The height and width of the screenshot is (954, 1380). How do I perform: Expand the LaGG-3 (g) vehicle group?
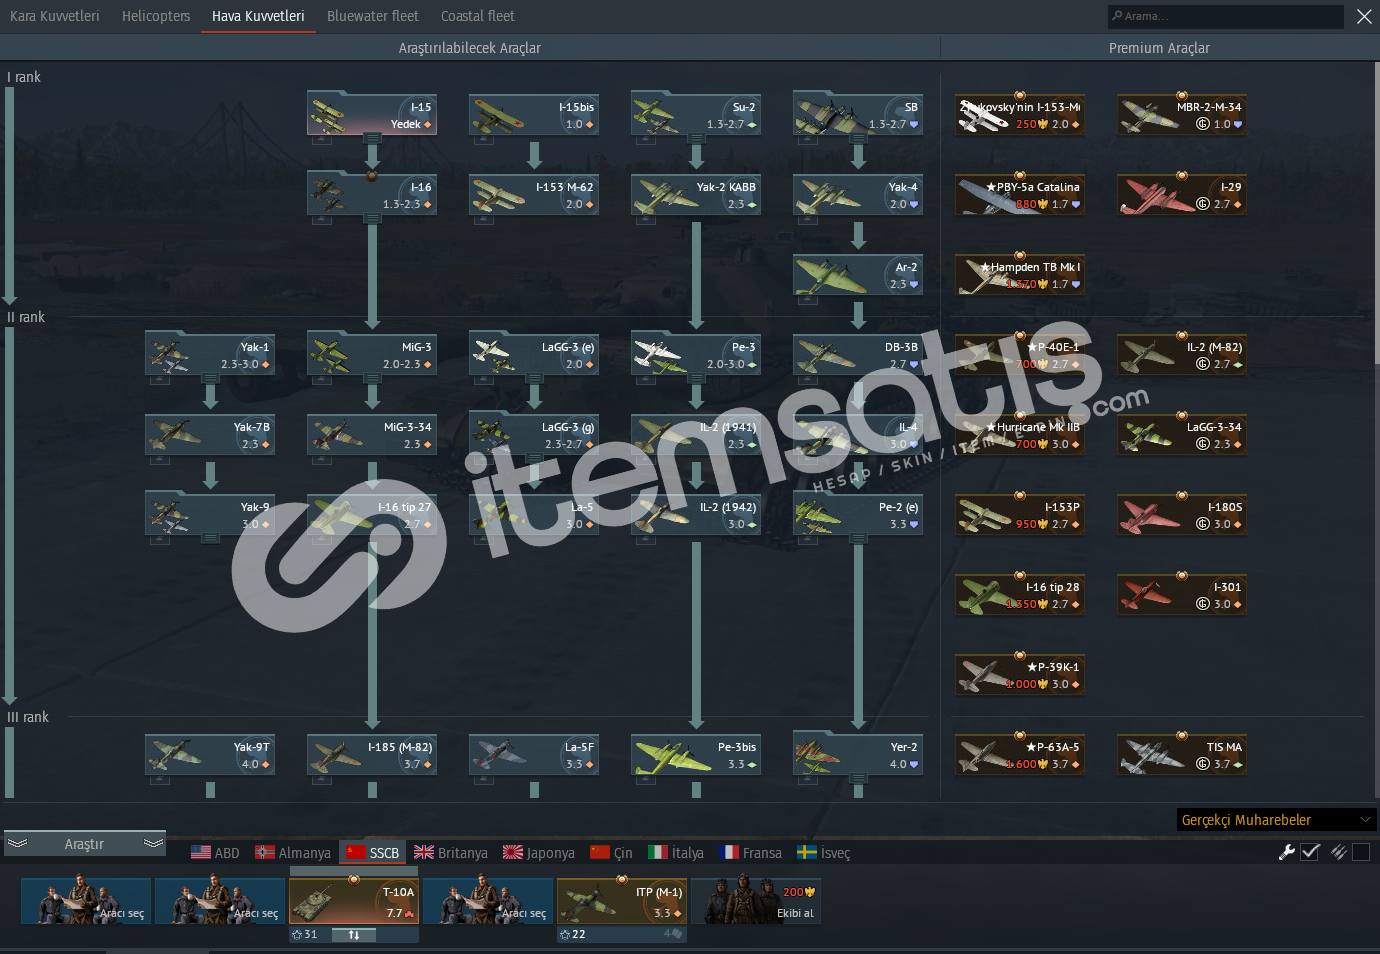(x=534, y=459)
